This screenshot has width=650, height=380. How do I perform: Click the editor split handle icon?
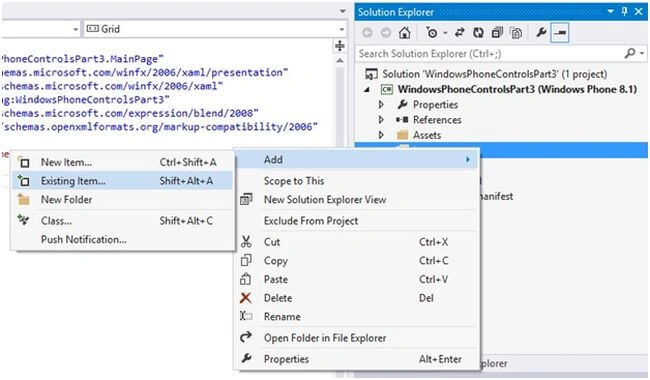[x=340, y=46]
